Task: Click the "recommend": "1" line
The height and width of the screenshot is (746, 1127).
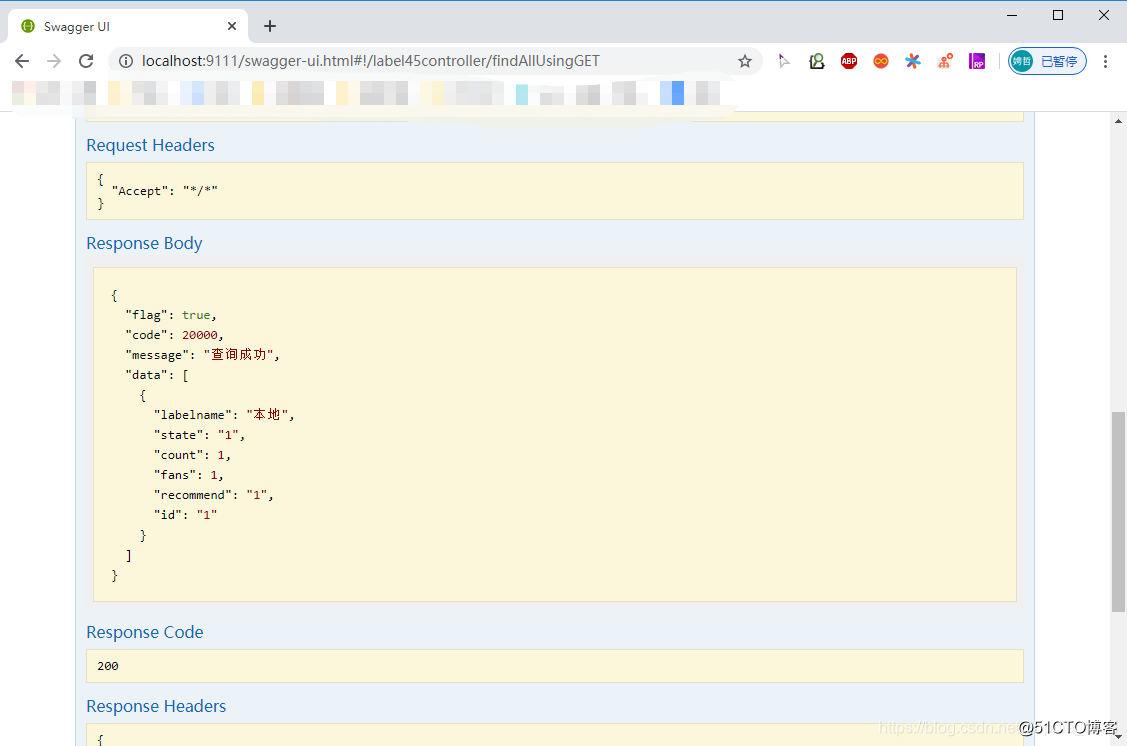Action: coord(213,495)
